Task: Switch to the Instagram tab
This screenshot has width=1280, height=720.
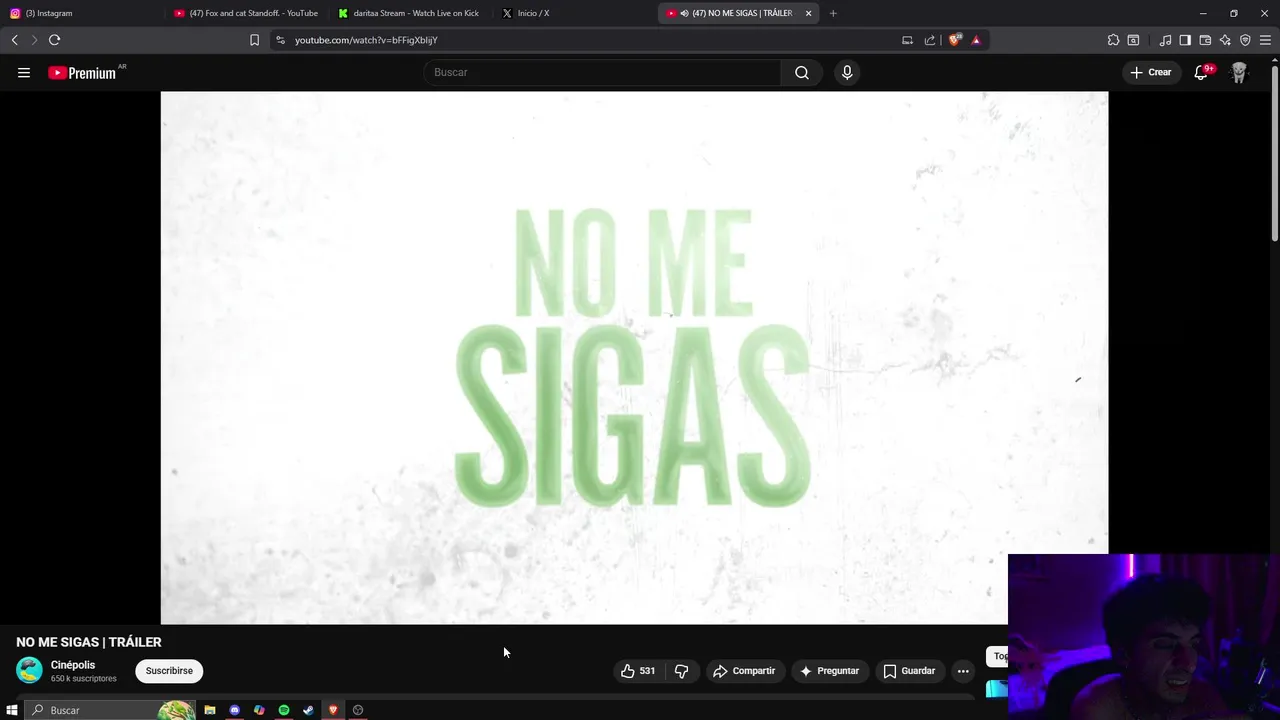Action: coord(80,13)
